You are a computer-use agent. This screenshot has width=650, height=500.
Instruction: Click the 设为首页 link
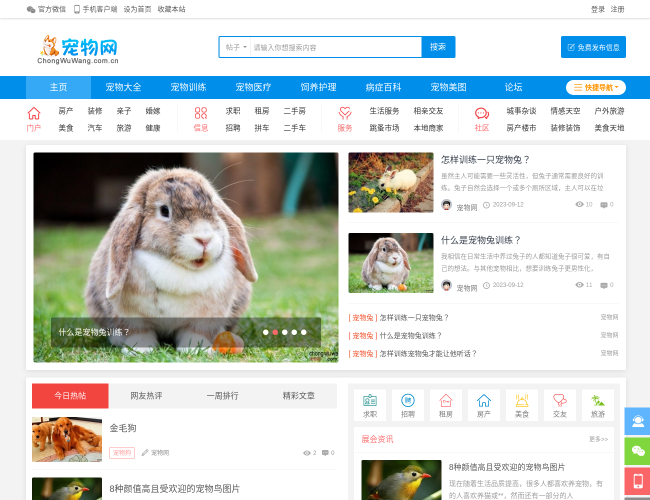(137, 9)
